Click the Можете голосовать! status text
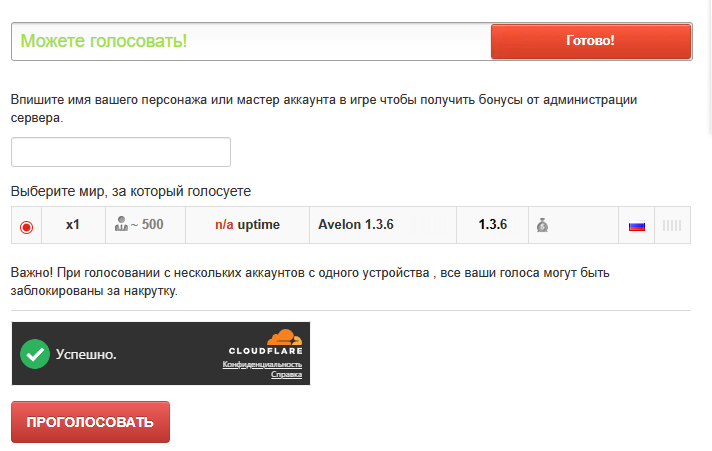This screenshot has width=712, height=451. (104, 41)
